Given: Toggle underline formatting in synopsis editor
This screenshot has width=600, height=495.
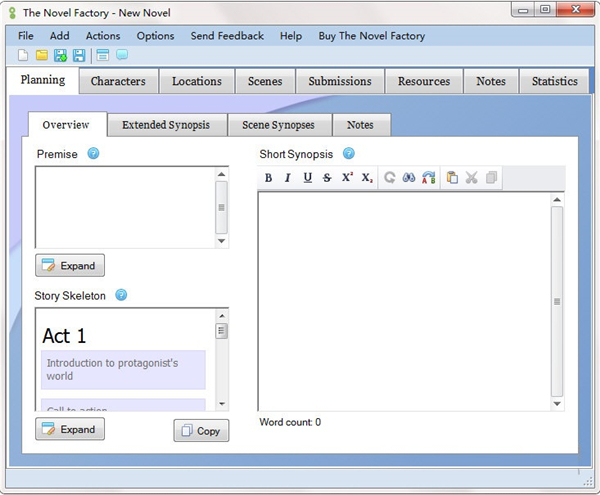Looking at the screenshot, I should click(x=307, y=178).
